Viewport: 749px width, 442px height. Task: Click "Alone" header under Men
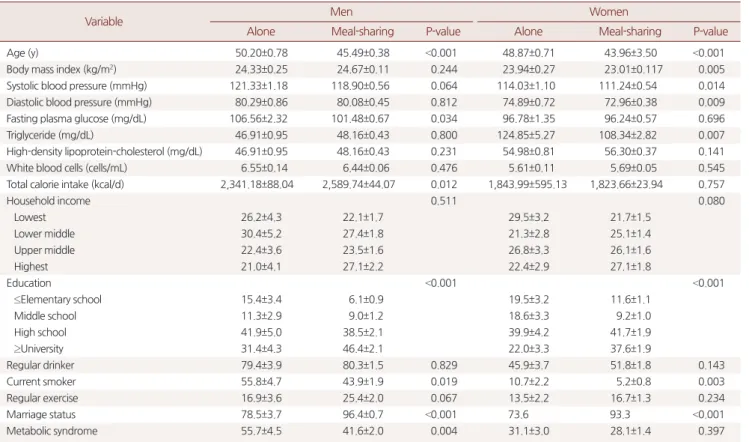pyautogui.click(x=261, y=32)
